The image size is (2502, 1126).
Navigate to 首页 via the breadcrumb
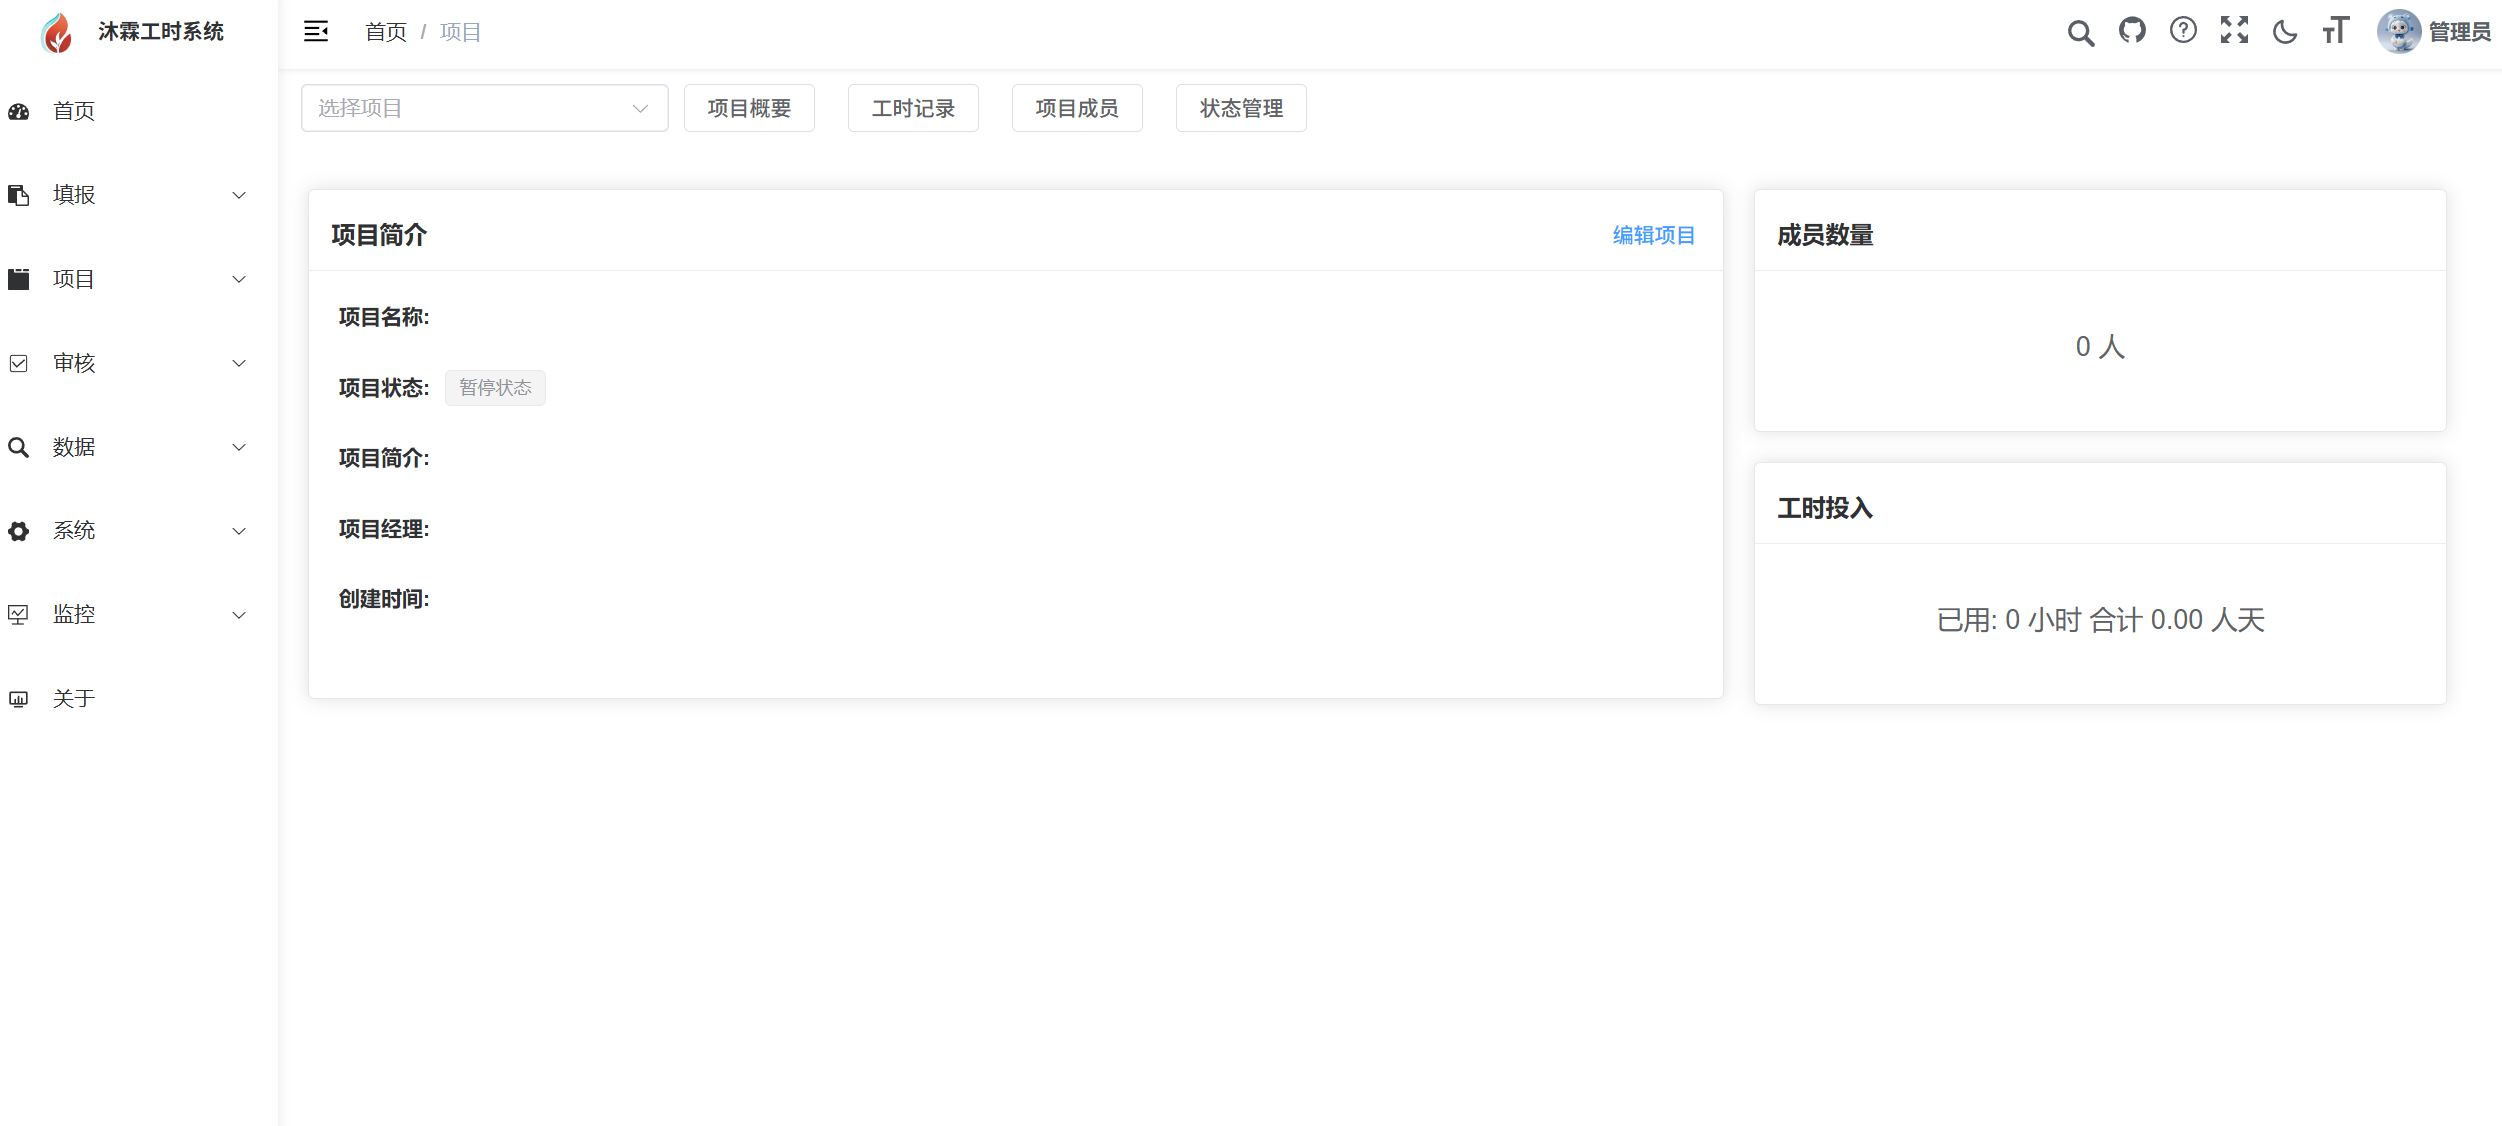point(384,31)
